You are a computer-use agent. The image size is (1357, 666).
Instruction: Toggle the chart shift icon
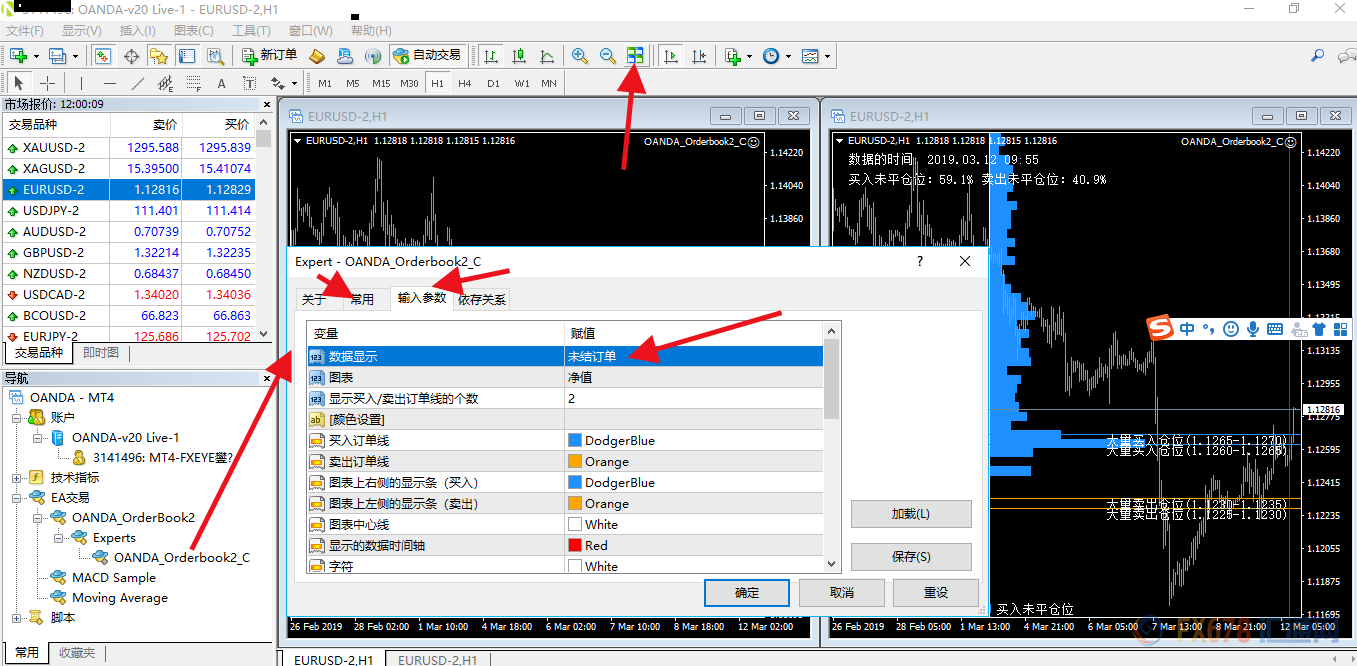tap(699, 56)
